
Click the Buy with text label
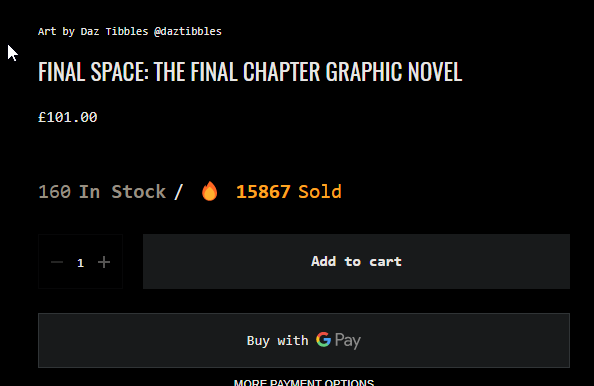(x=277, y=341)
